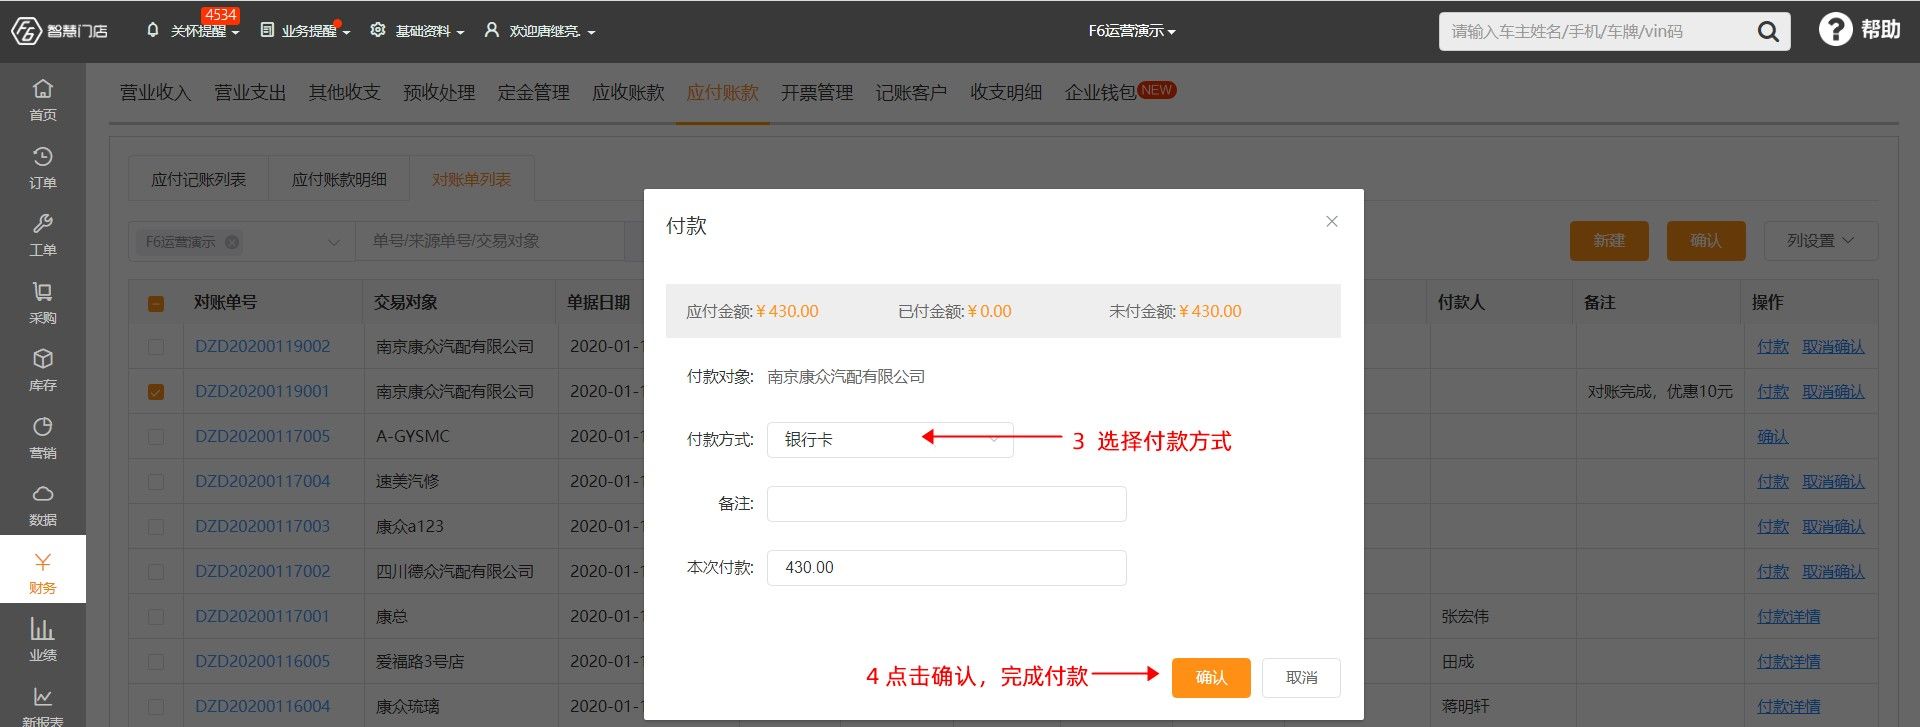
Task: Open the 营销 marketing sidebar icon
Action: point(42,438)
